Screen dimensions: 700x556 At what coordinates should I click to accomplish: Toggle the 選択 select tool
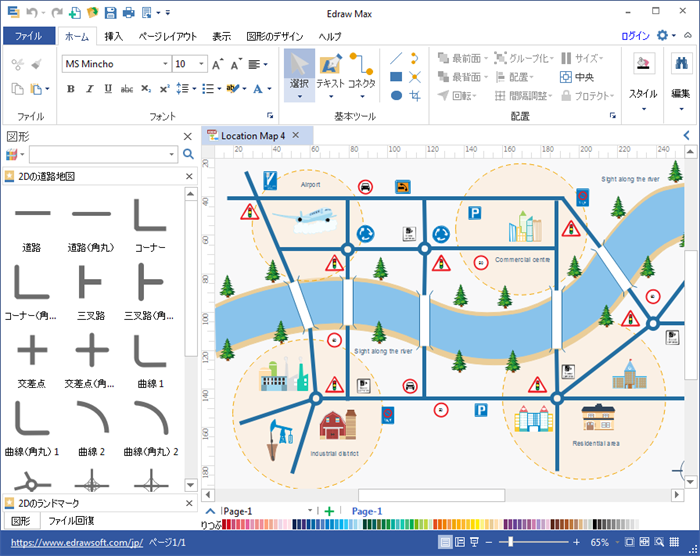click(299, 75)
